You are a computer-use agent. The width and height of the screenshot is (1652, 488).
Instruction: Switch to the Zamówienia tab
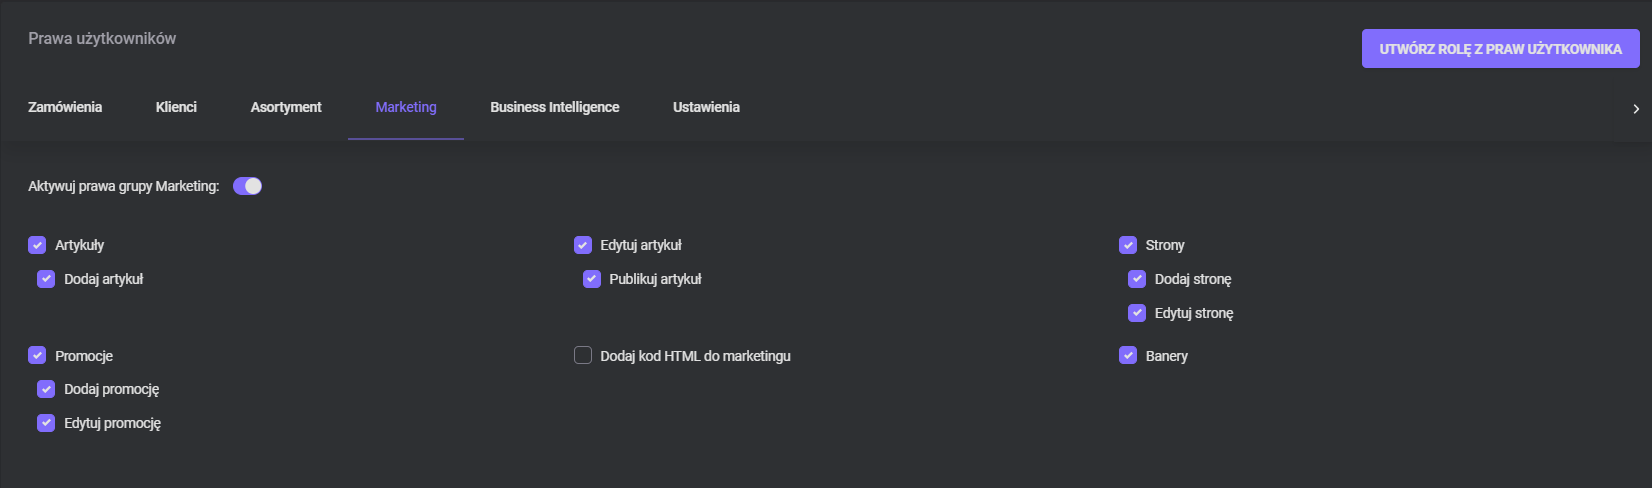[x=65, y=107]
